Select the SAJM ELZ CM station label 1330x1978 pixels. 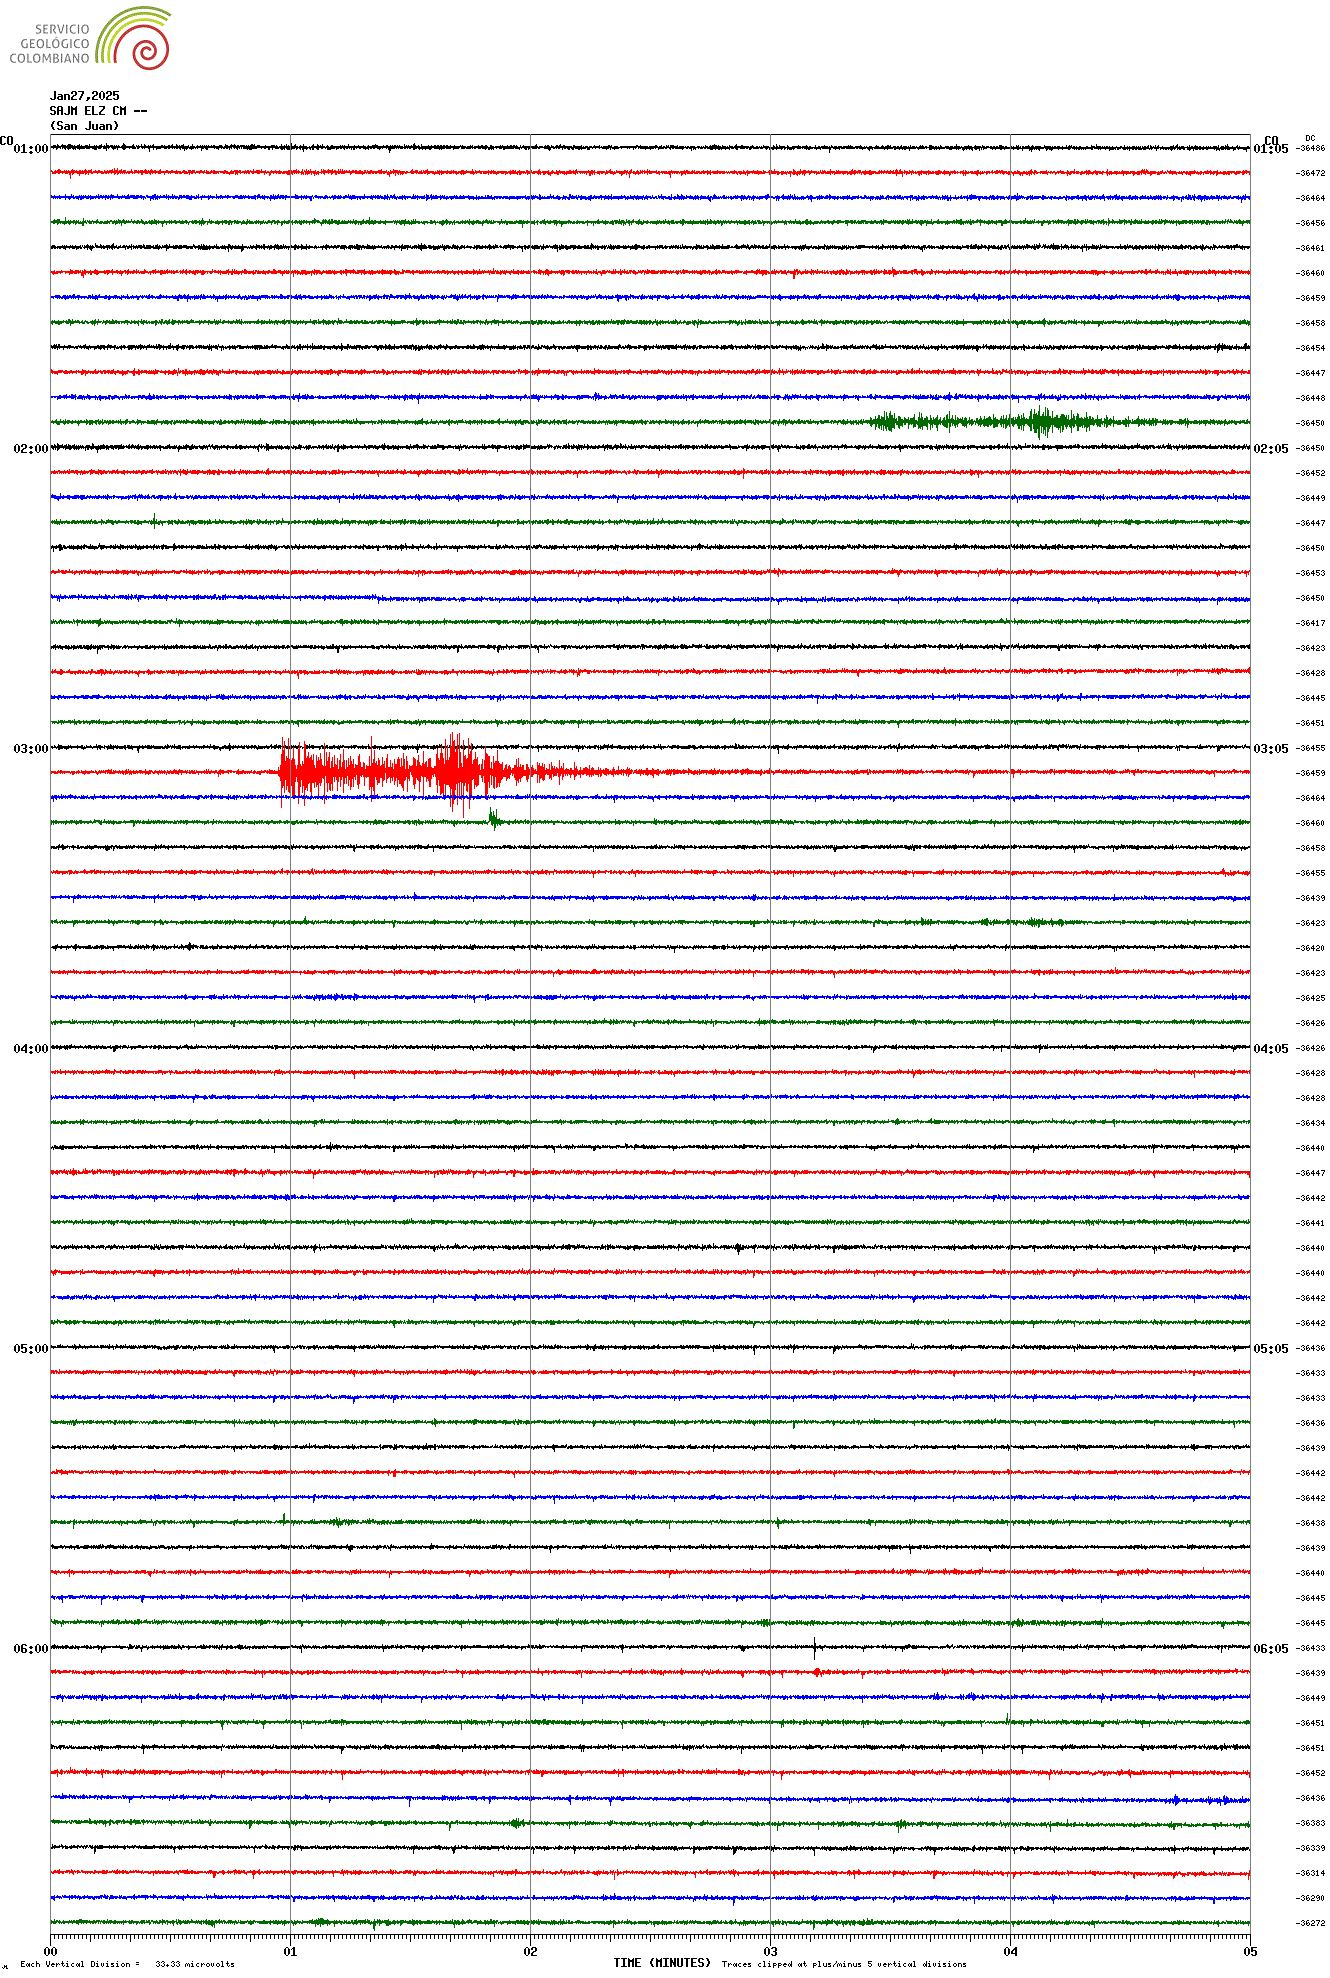[x=98, y=111]
